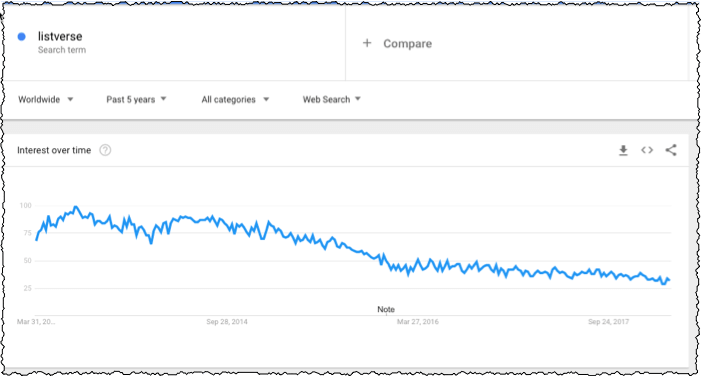Select the Mar 27, 2016 axis label
The image size is (701, 376).
click(x=418, y=321)
